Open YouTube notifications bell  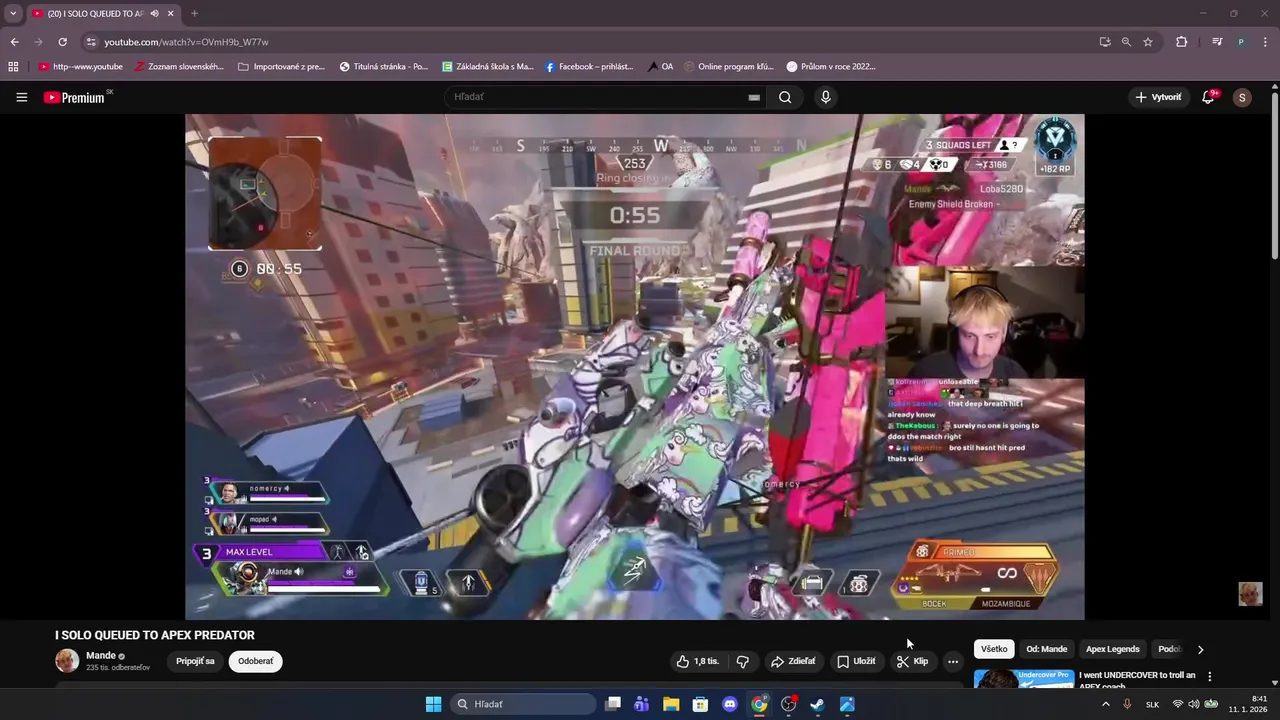tap(1208, 97)
